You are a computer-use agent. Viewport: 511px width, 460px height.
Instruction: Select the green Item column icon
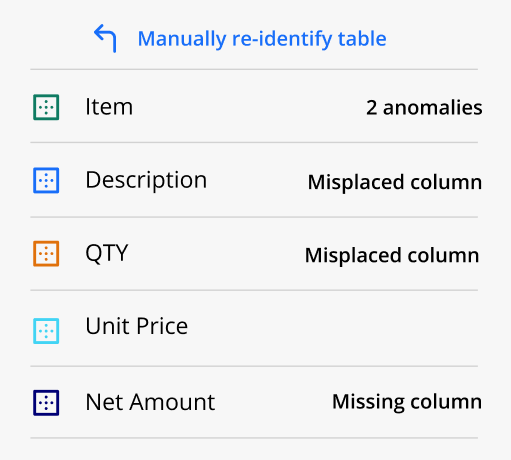tap(46, 107)
